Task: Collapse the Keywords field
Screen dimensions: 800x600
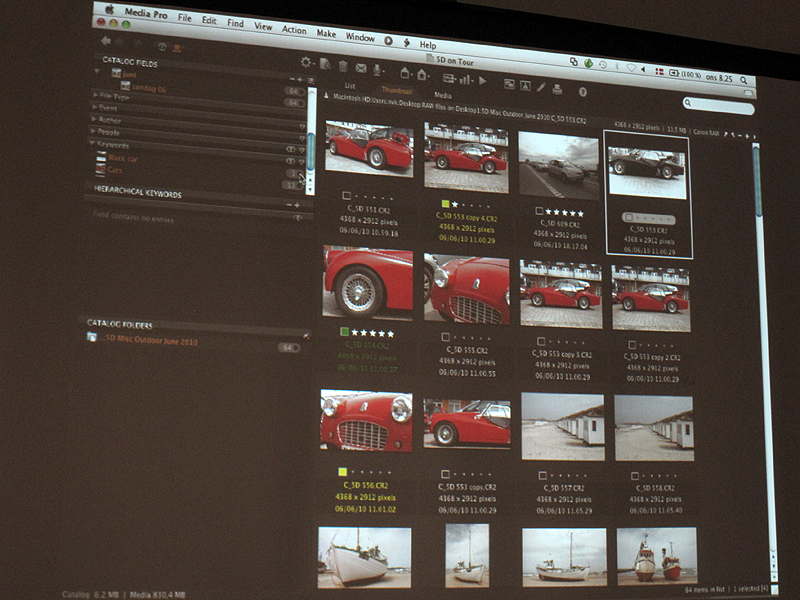Action: point(93,145)
